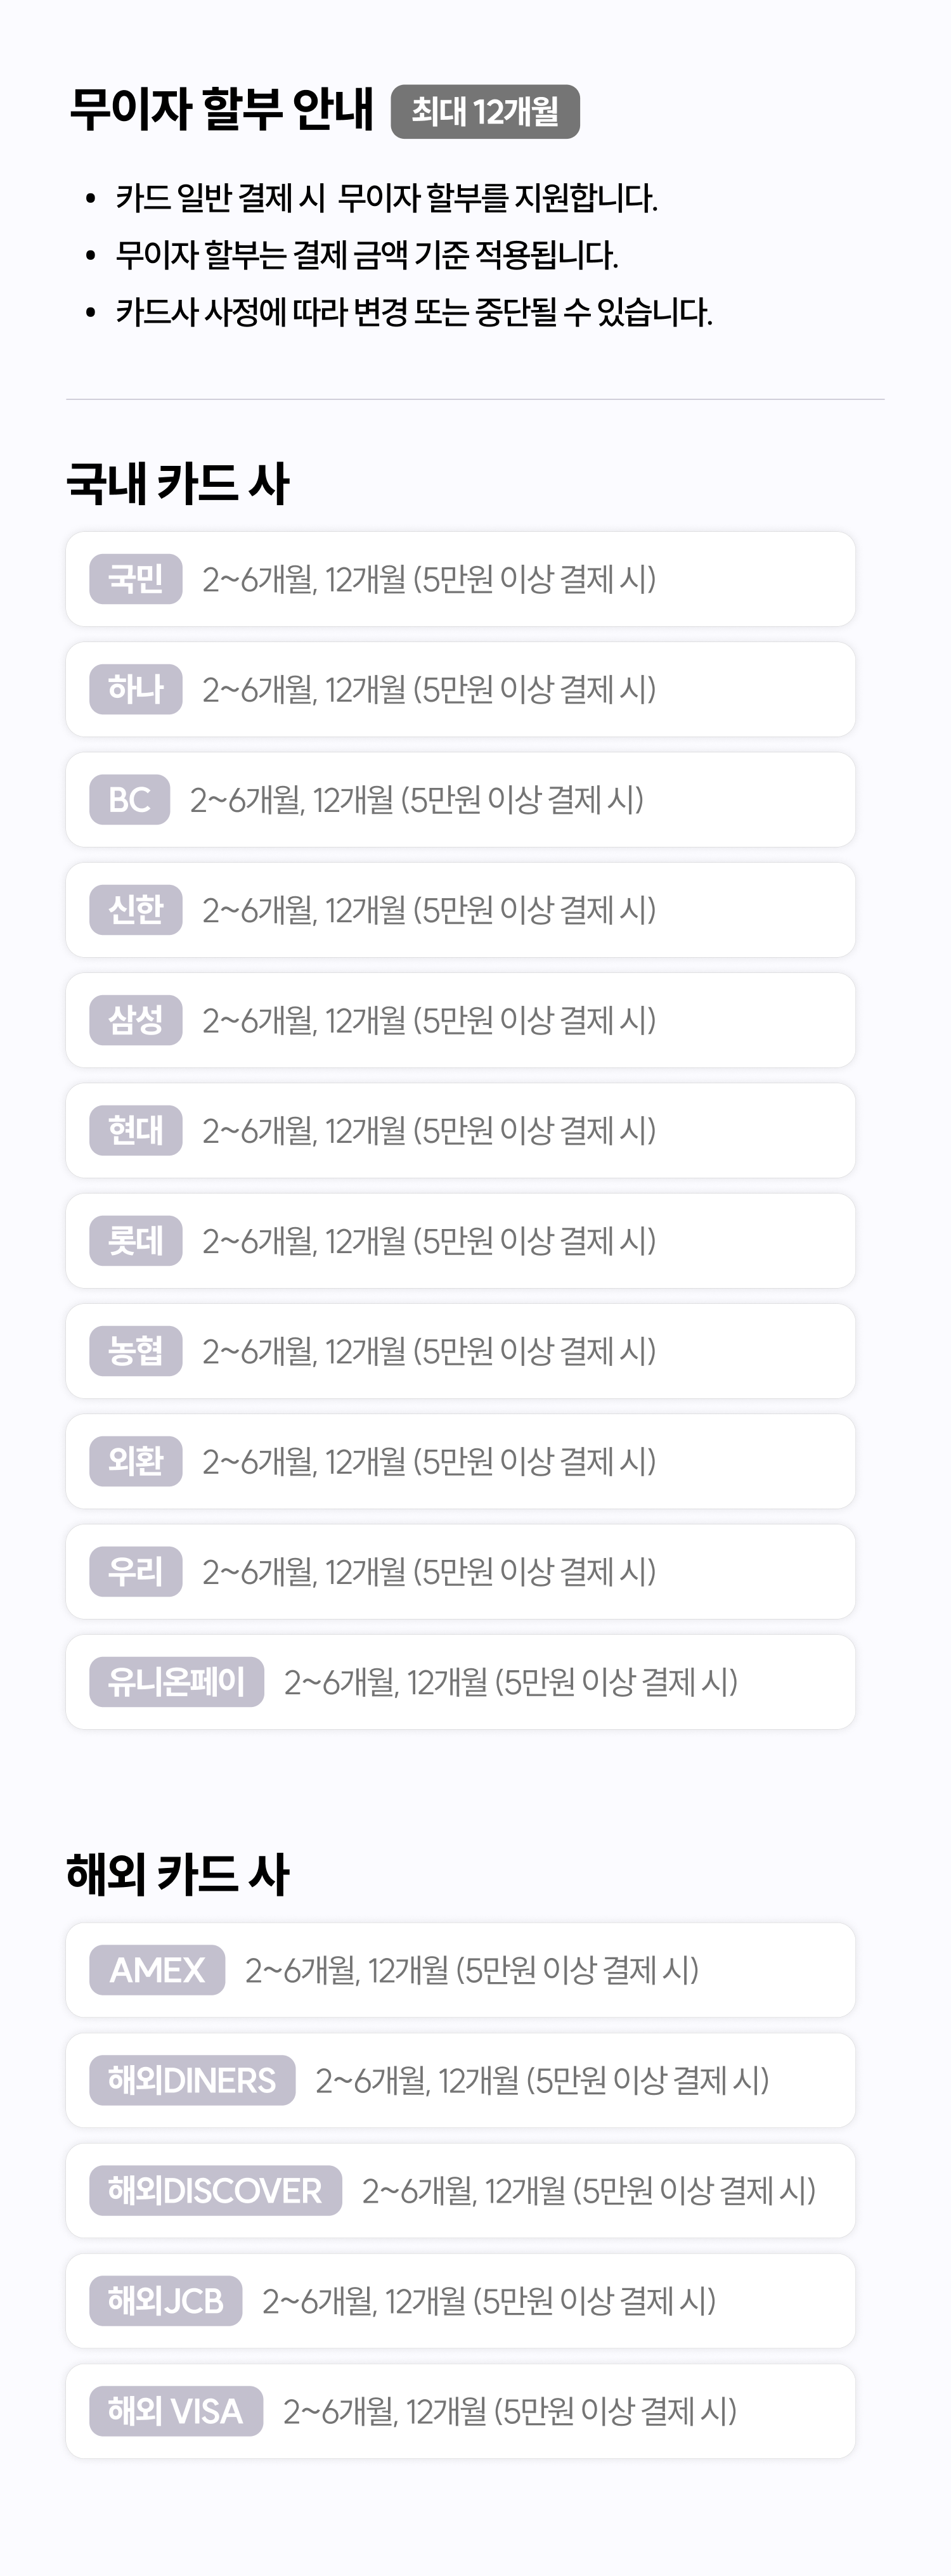Choose the 외환 card badge
This screenshot has width=951, height=2576.
click(x=135, y=1461)
